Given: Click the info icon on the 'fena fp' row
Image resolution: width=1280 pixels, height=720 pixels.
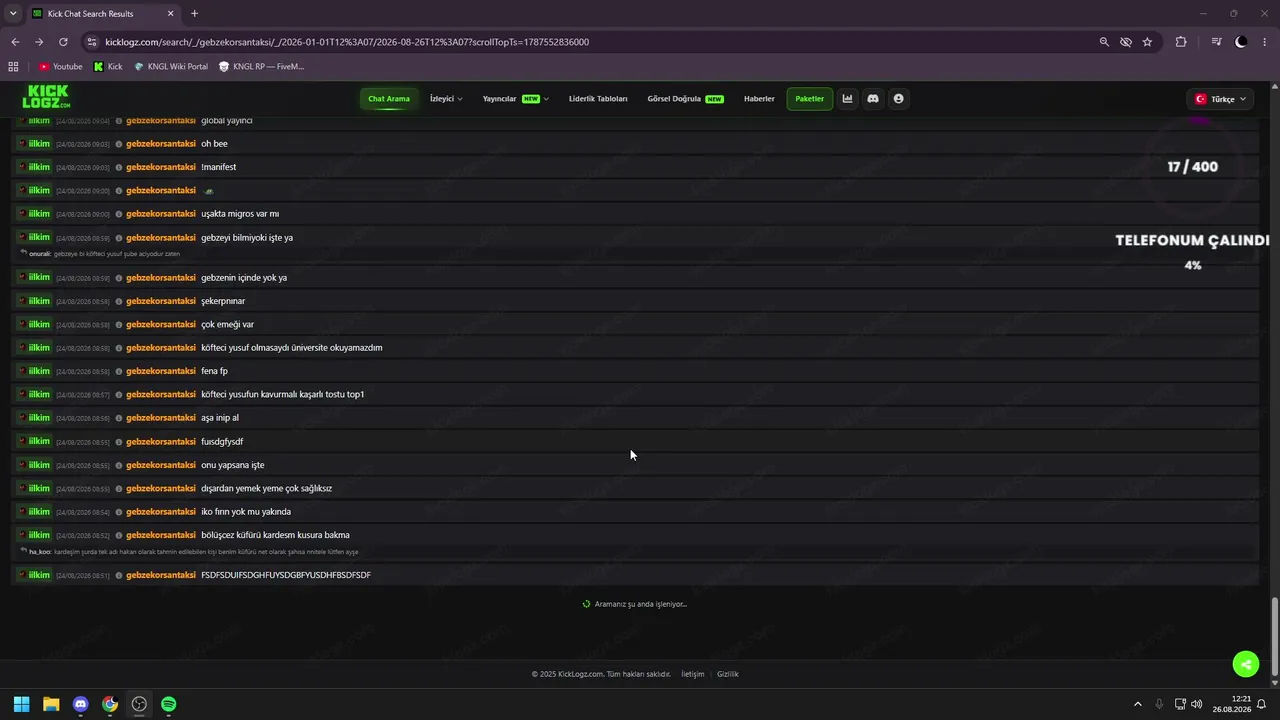Looking at the screenshot, I should 119,371.
